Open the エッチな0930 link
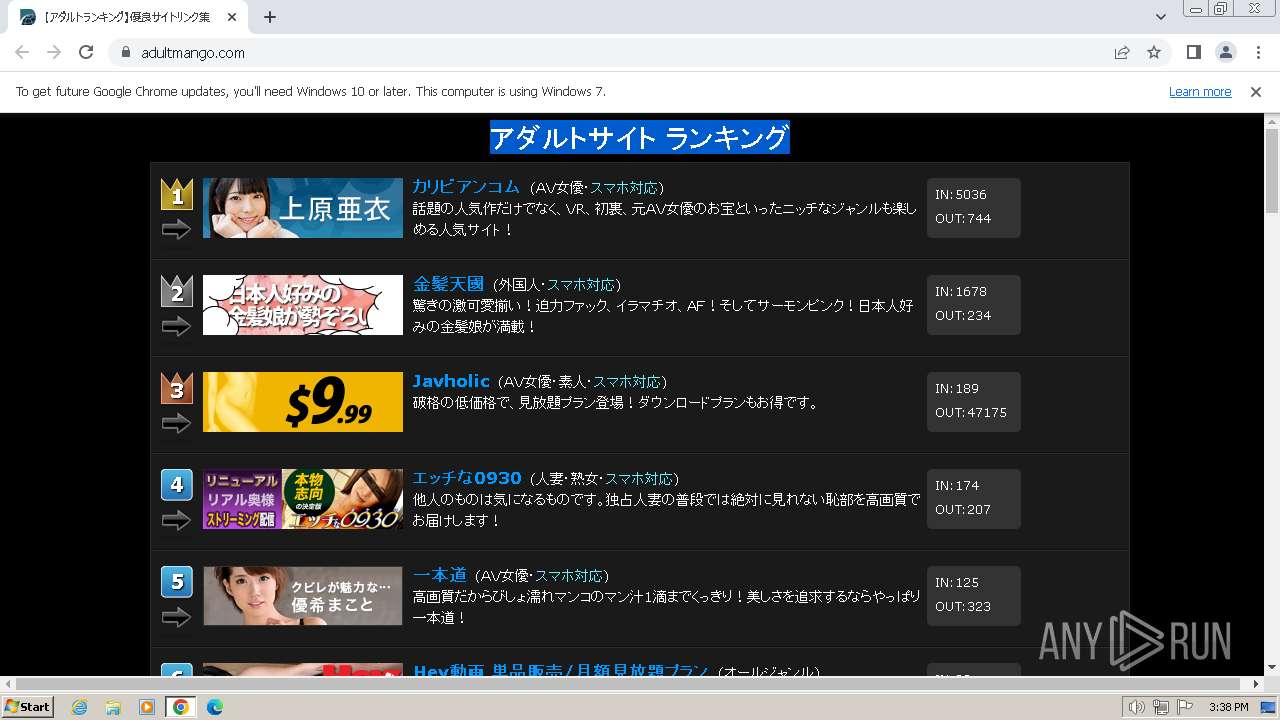This screenshot has height=720, width=1280. [467, 478]
